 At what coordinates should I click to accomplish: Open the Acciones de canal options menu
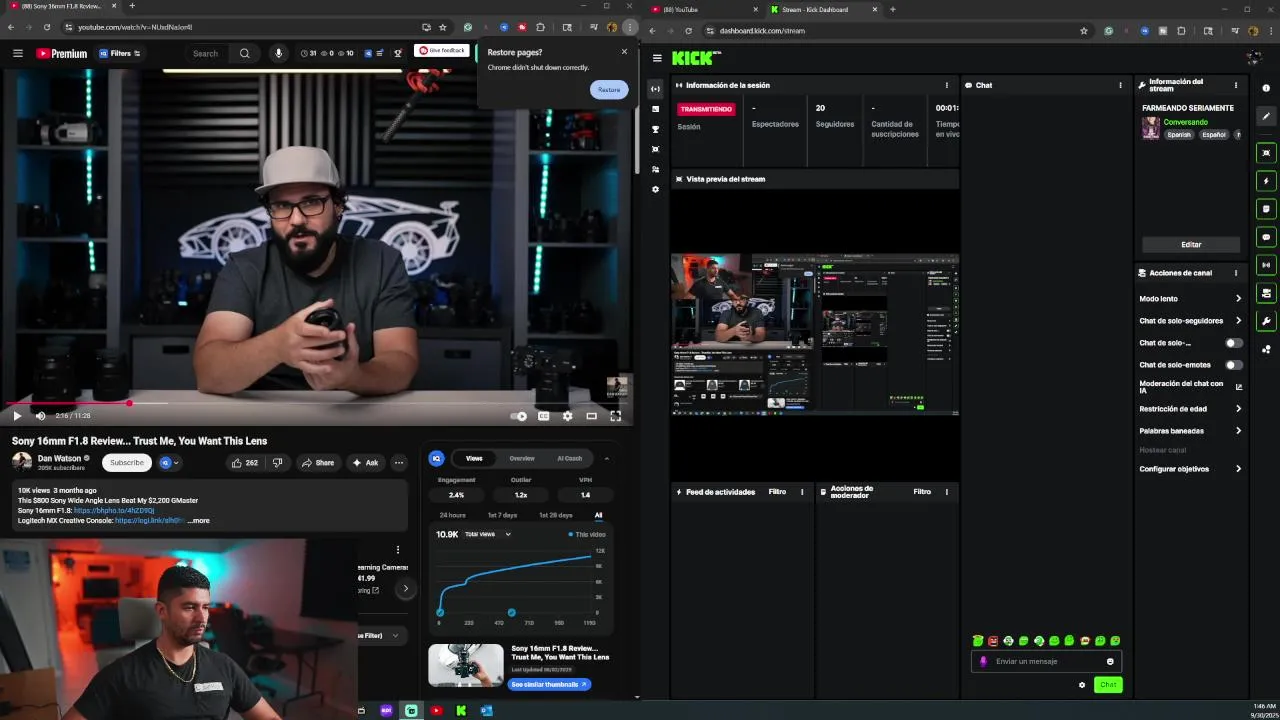click(1235, 273)
